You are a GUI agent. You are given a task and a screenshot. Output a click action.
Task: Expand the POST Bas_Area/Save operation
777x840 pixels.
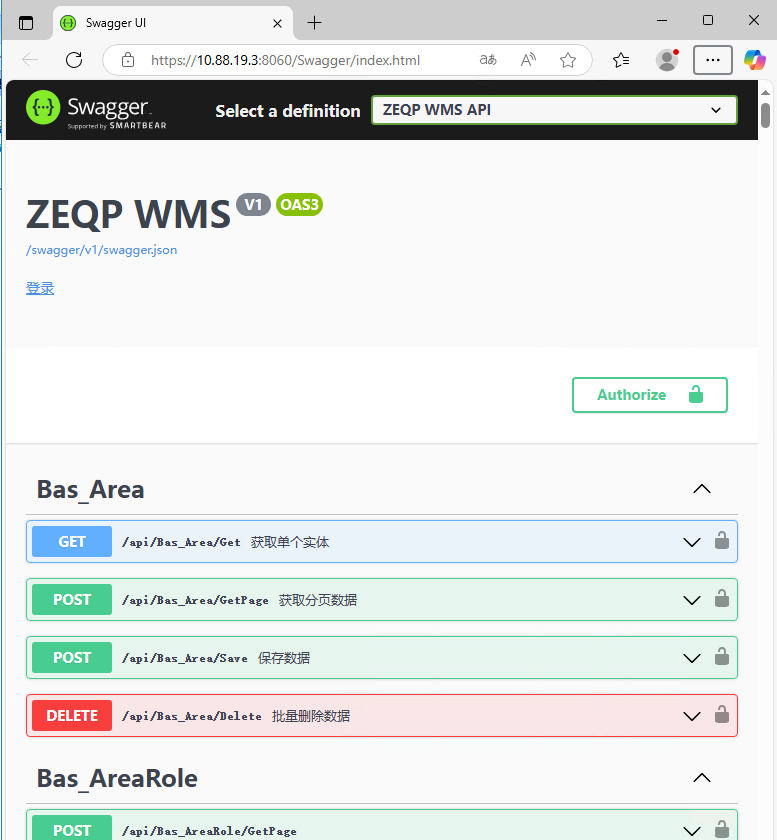(x=691, y=657)
